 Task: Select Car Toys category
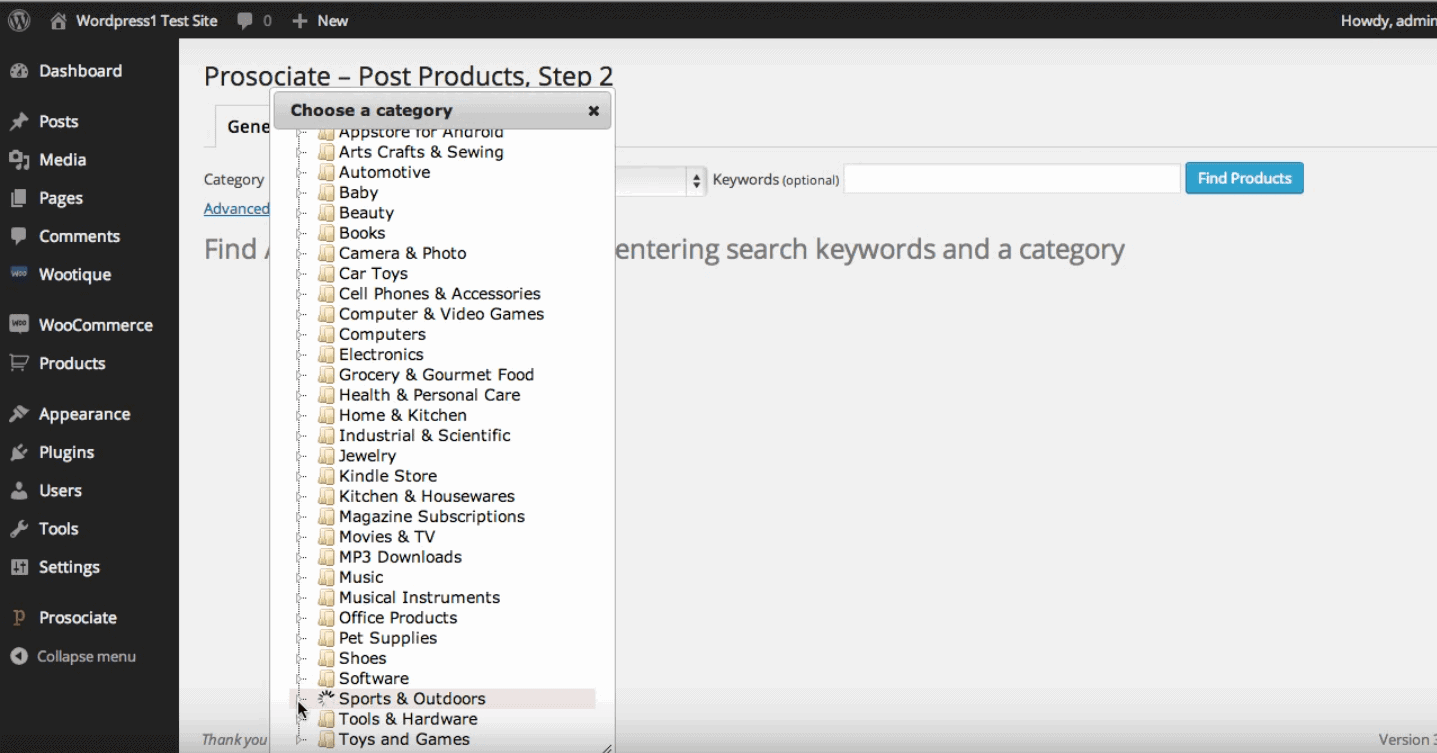pos(373,274)
